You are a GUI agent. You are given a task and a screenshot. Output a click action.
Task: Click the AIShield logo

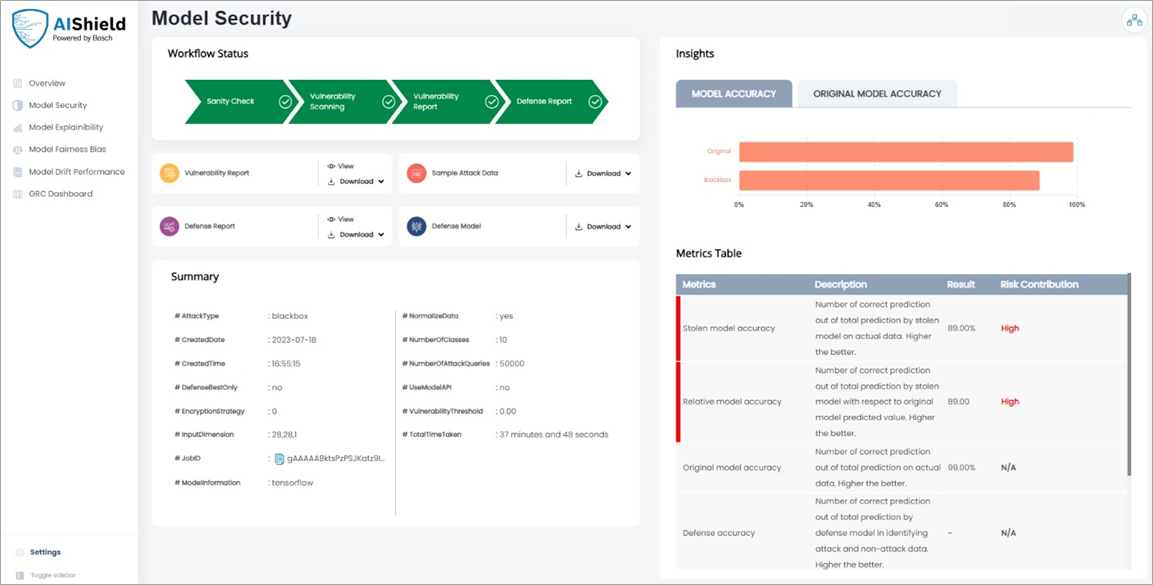pyautogui.click(x=68, y=25)
